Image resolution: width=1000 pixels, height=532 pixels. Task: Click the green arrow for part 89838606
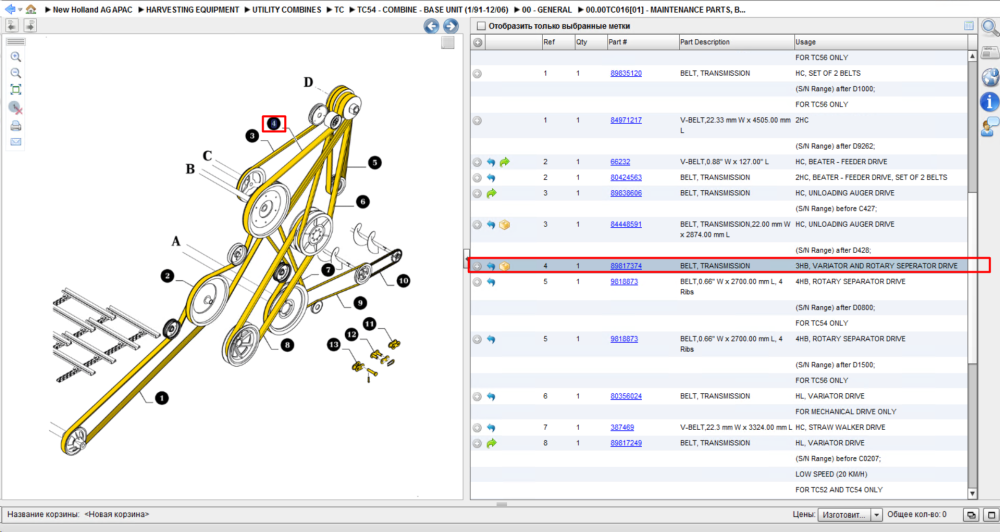click(491, 193)
